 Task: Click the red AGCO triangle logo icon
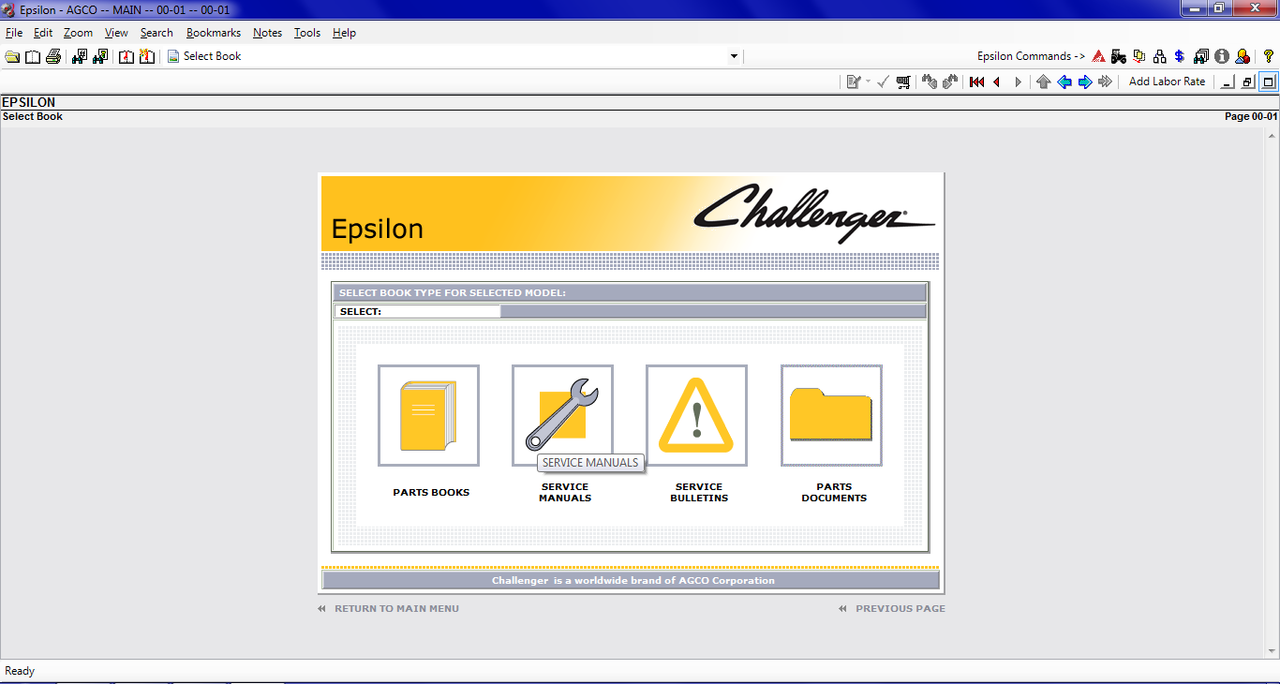[x=1098, y=57]
